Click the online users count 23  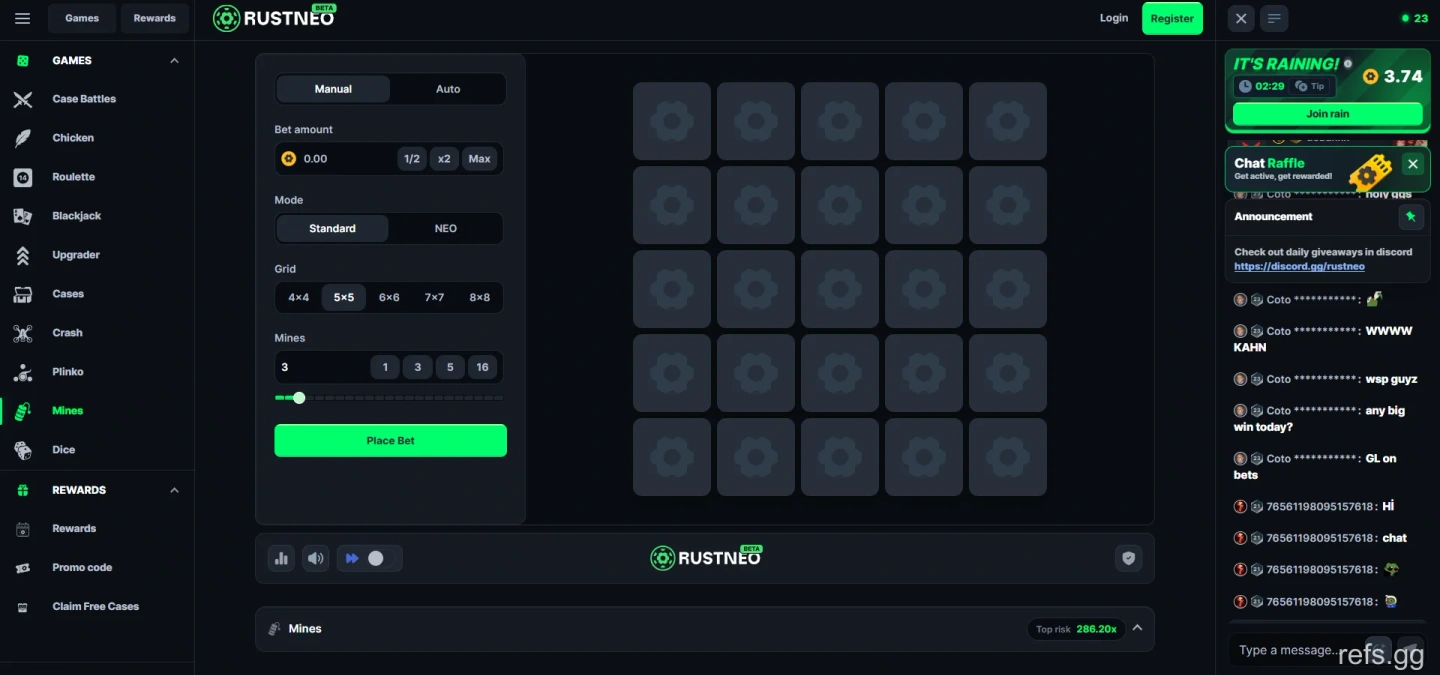(x=1415, y=18)
